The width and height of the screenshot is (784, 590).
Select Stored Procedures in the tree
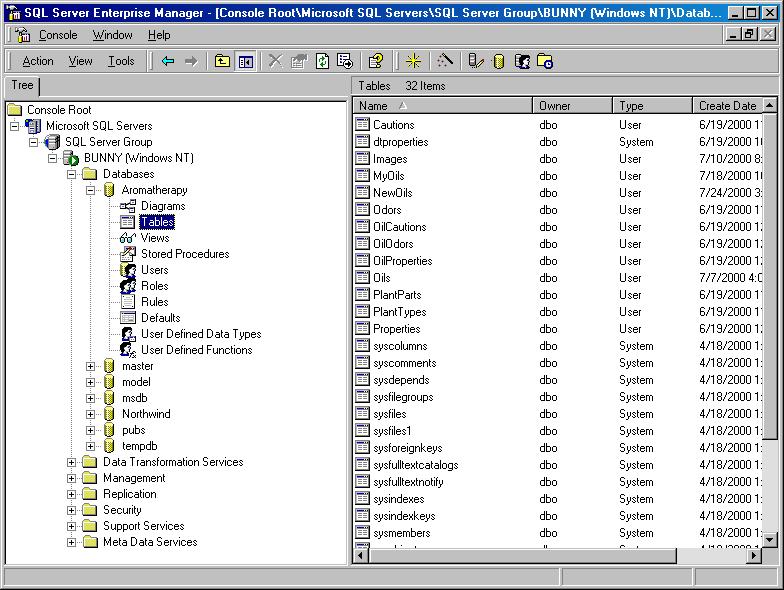click(185, 254)
